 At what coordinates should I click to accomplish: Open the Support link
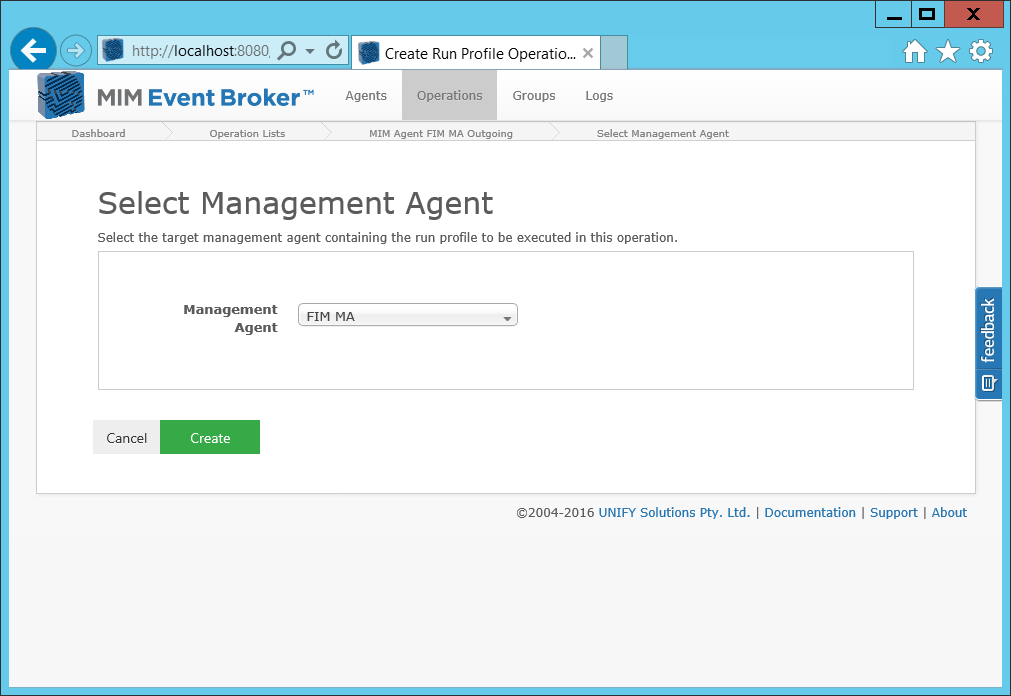894,512
